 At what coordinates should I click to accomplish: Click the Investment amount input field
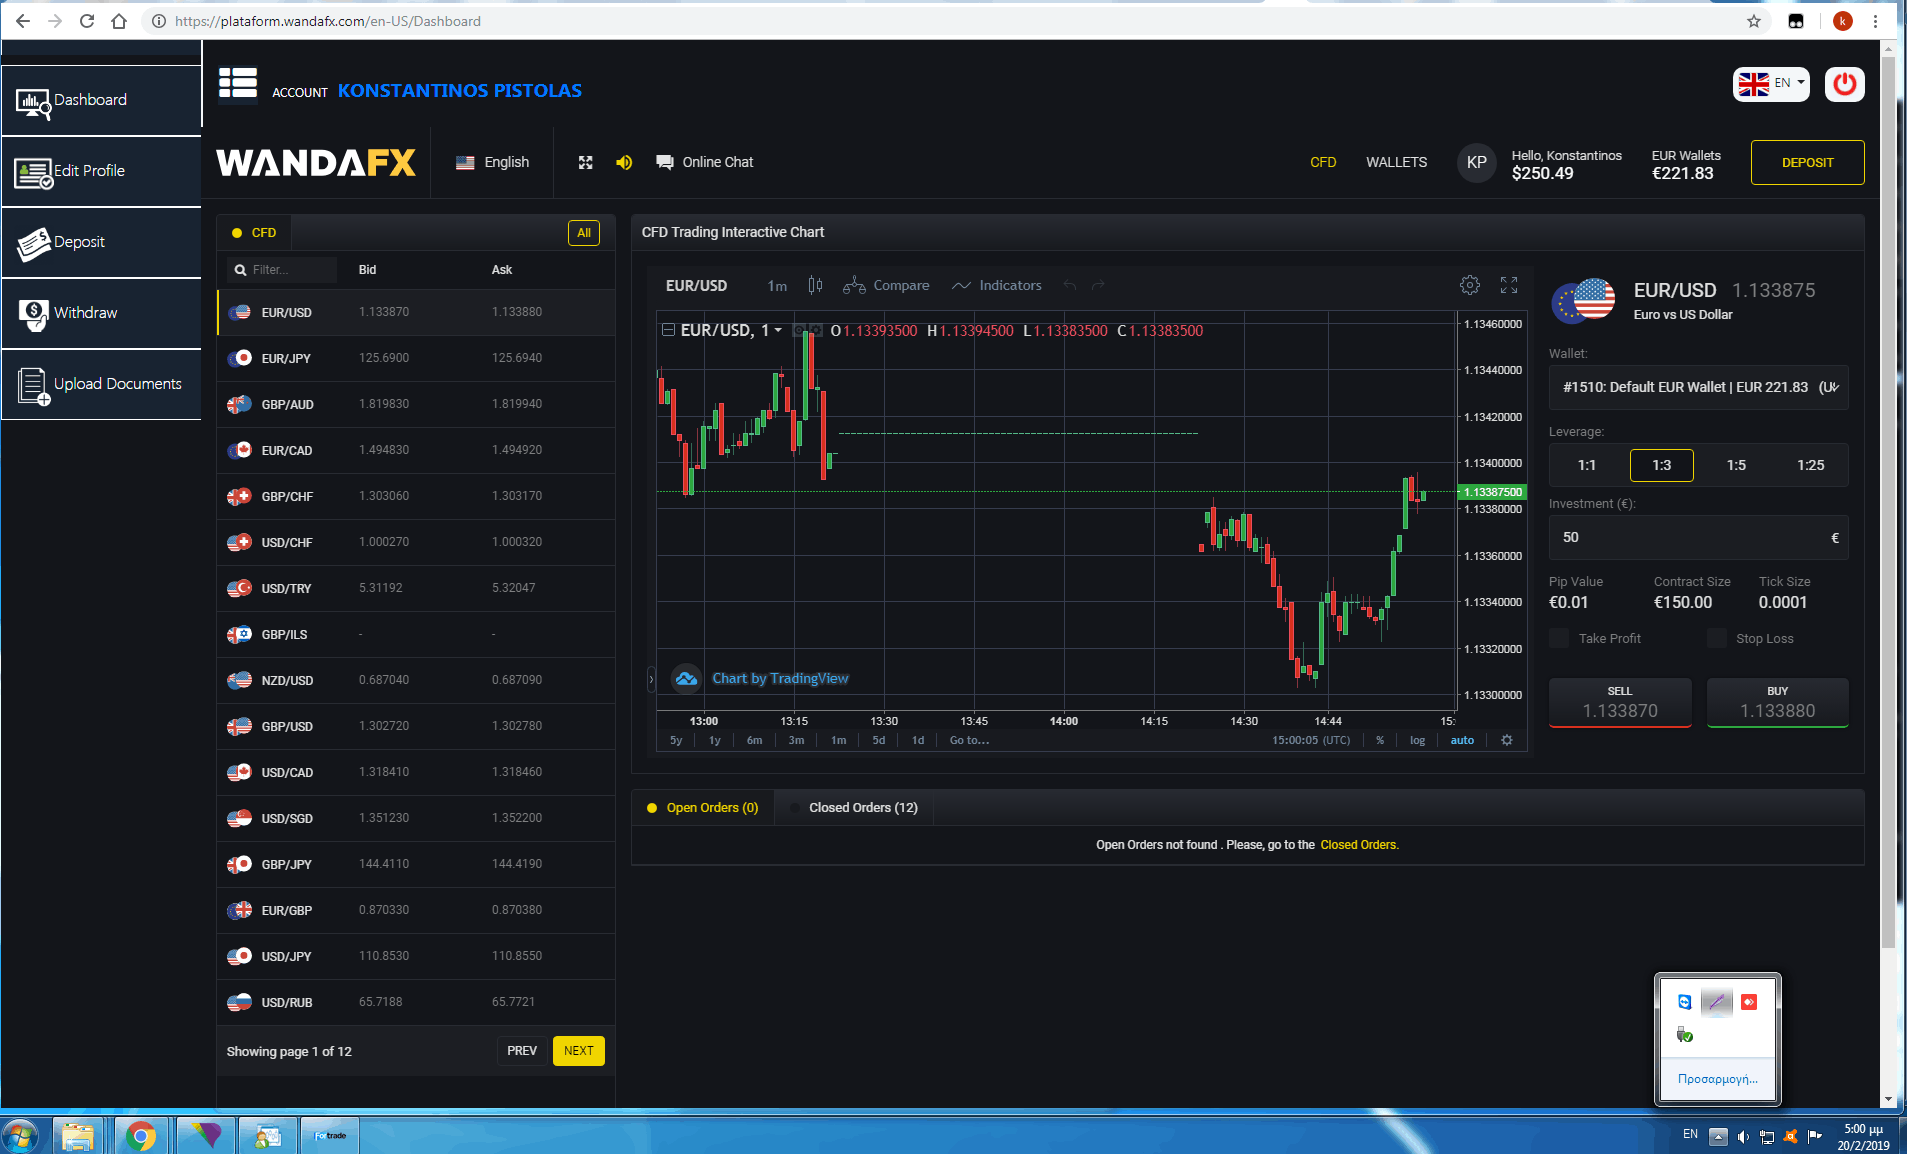pyautogui.click(x=1690, y=537)
